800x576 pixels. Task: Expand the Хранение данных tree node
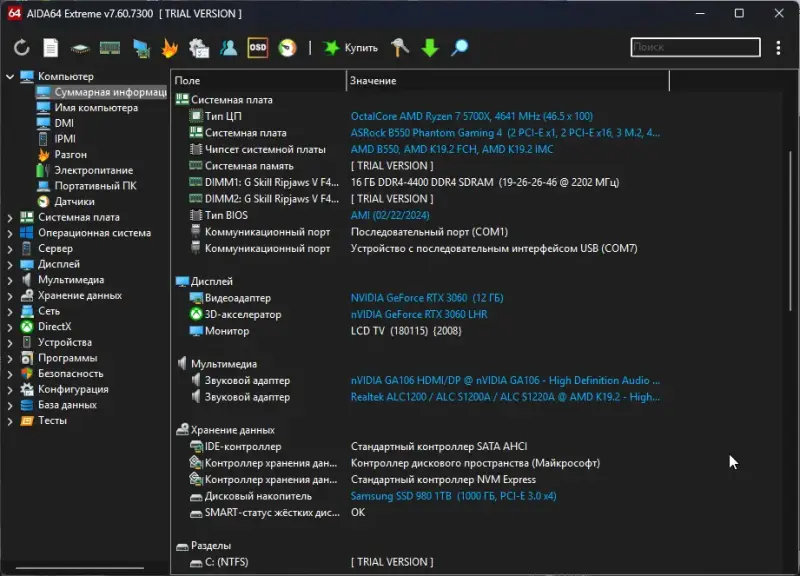click(10, 296)
